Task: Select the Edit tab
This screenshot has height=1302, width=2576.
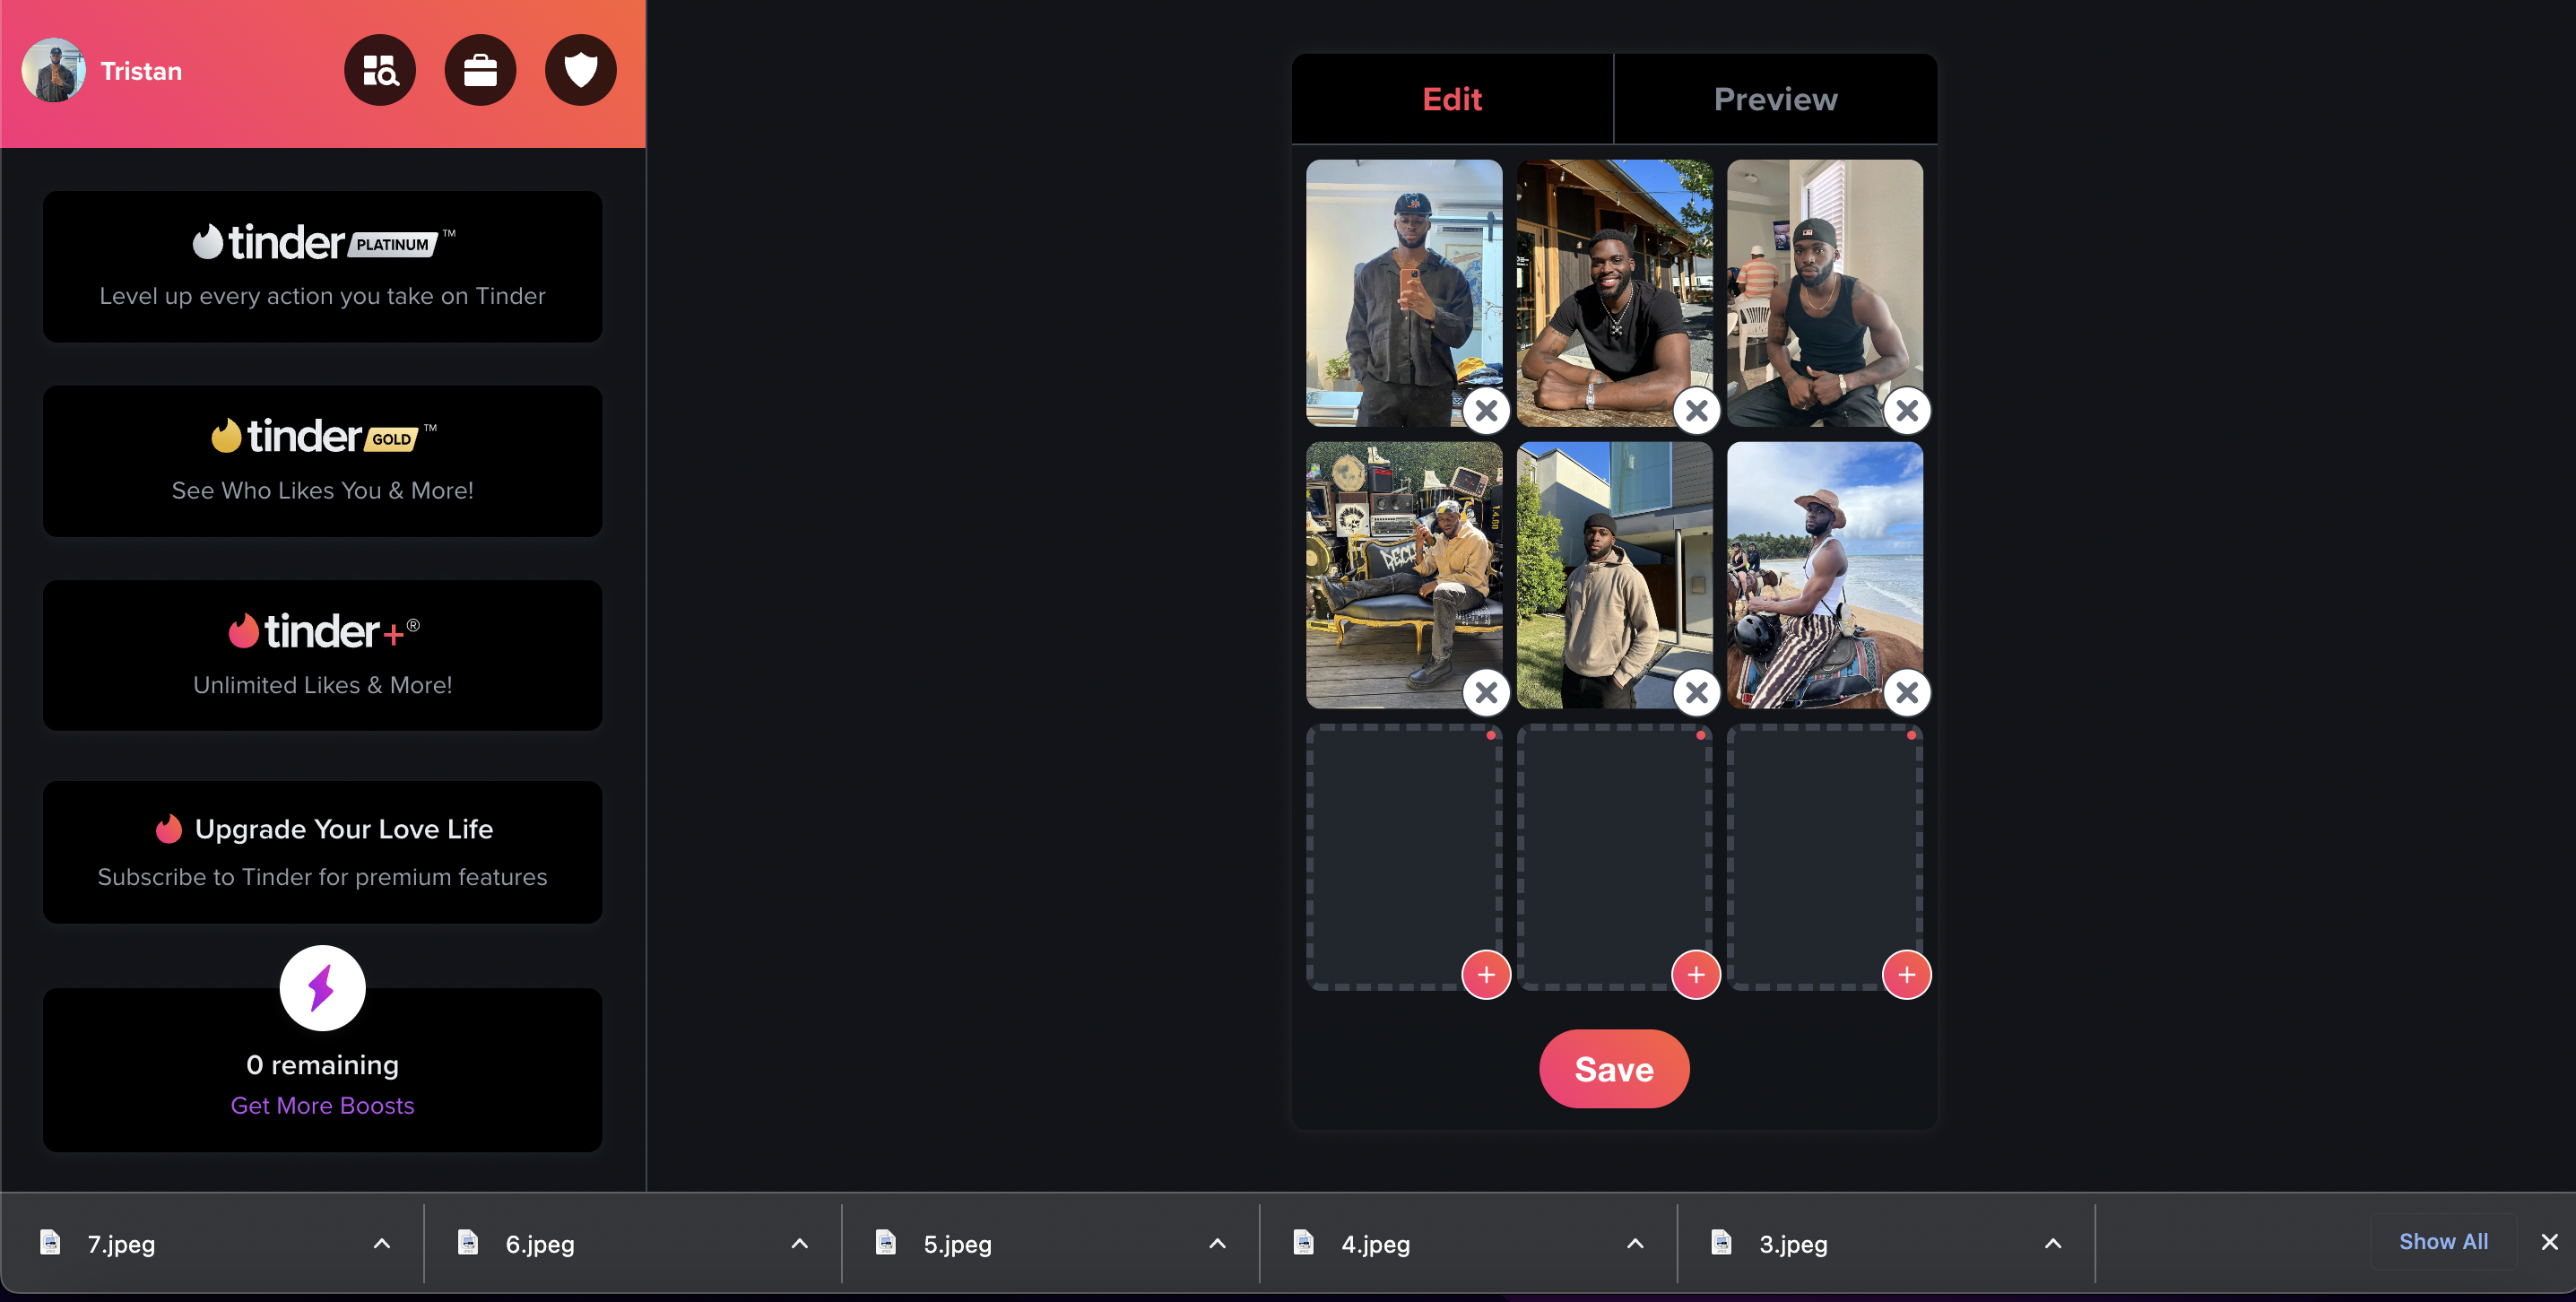Action: pos(1452,99)
